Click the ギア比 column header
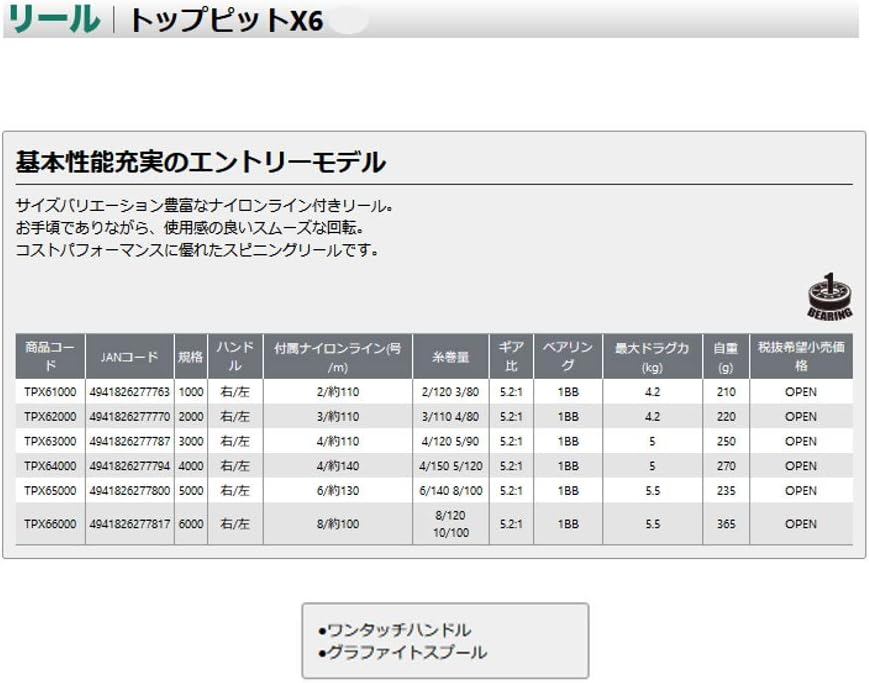 510,356
